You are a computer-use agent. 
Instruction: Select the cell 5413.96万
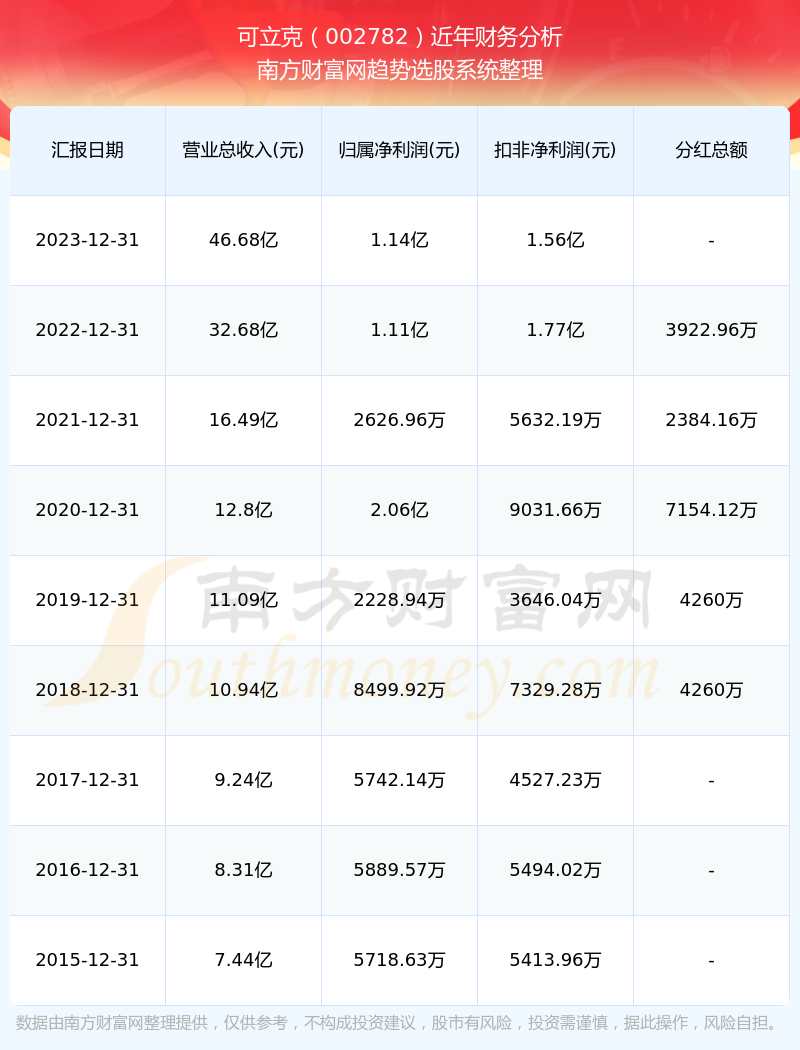pos(556,960)
